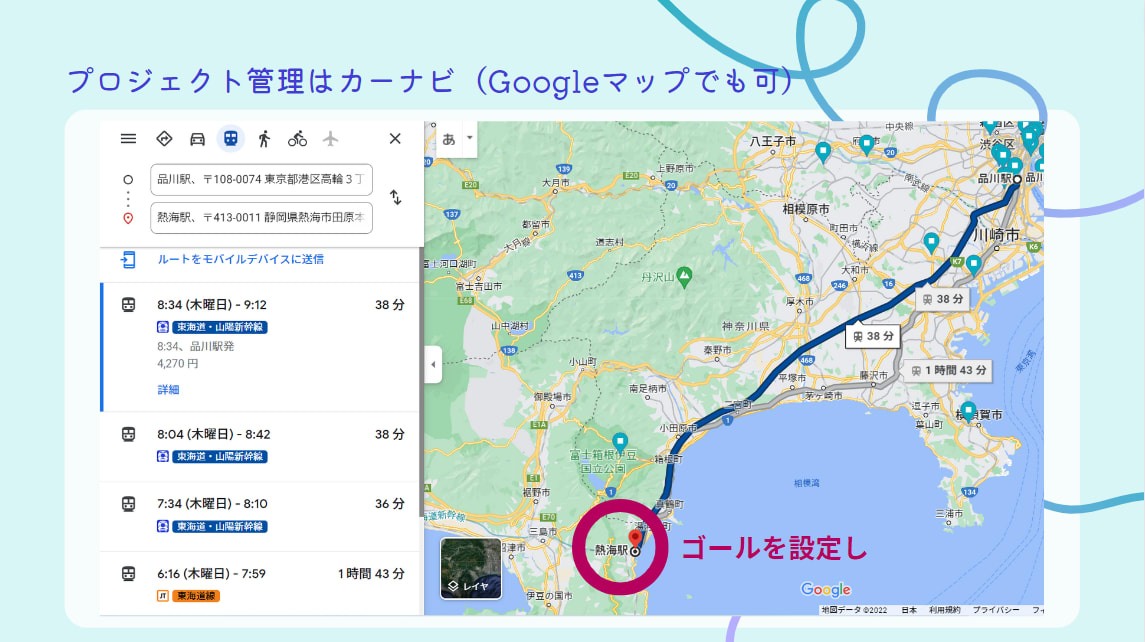Click 東海道・山陽新幹線 badge in 8:34 route
1145x642 pixels.
(220, 327)
